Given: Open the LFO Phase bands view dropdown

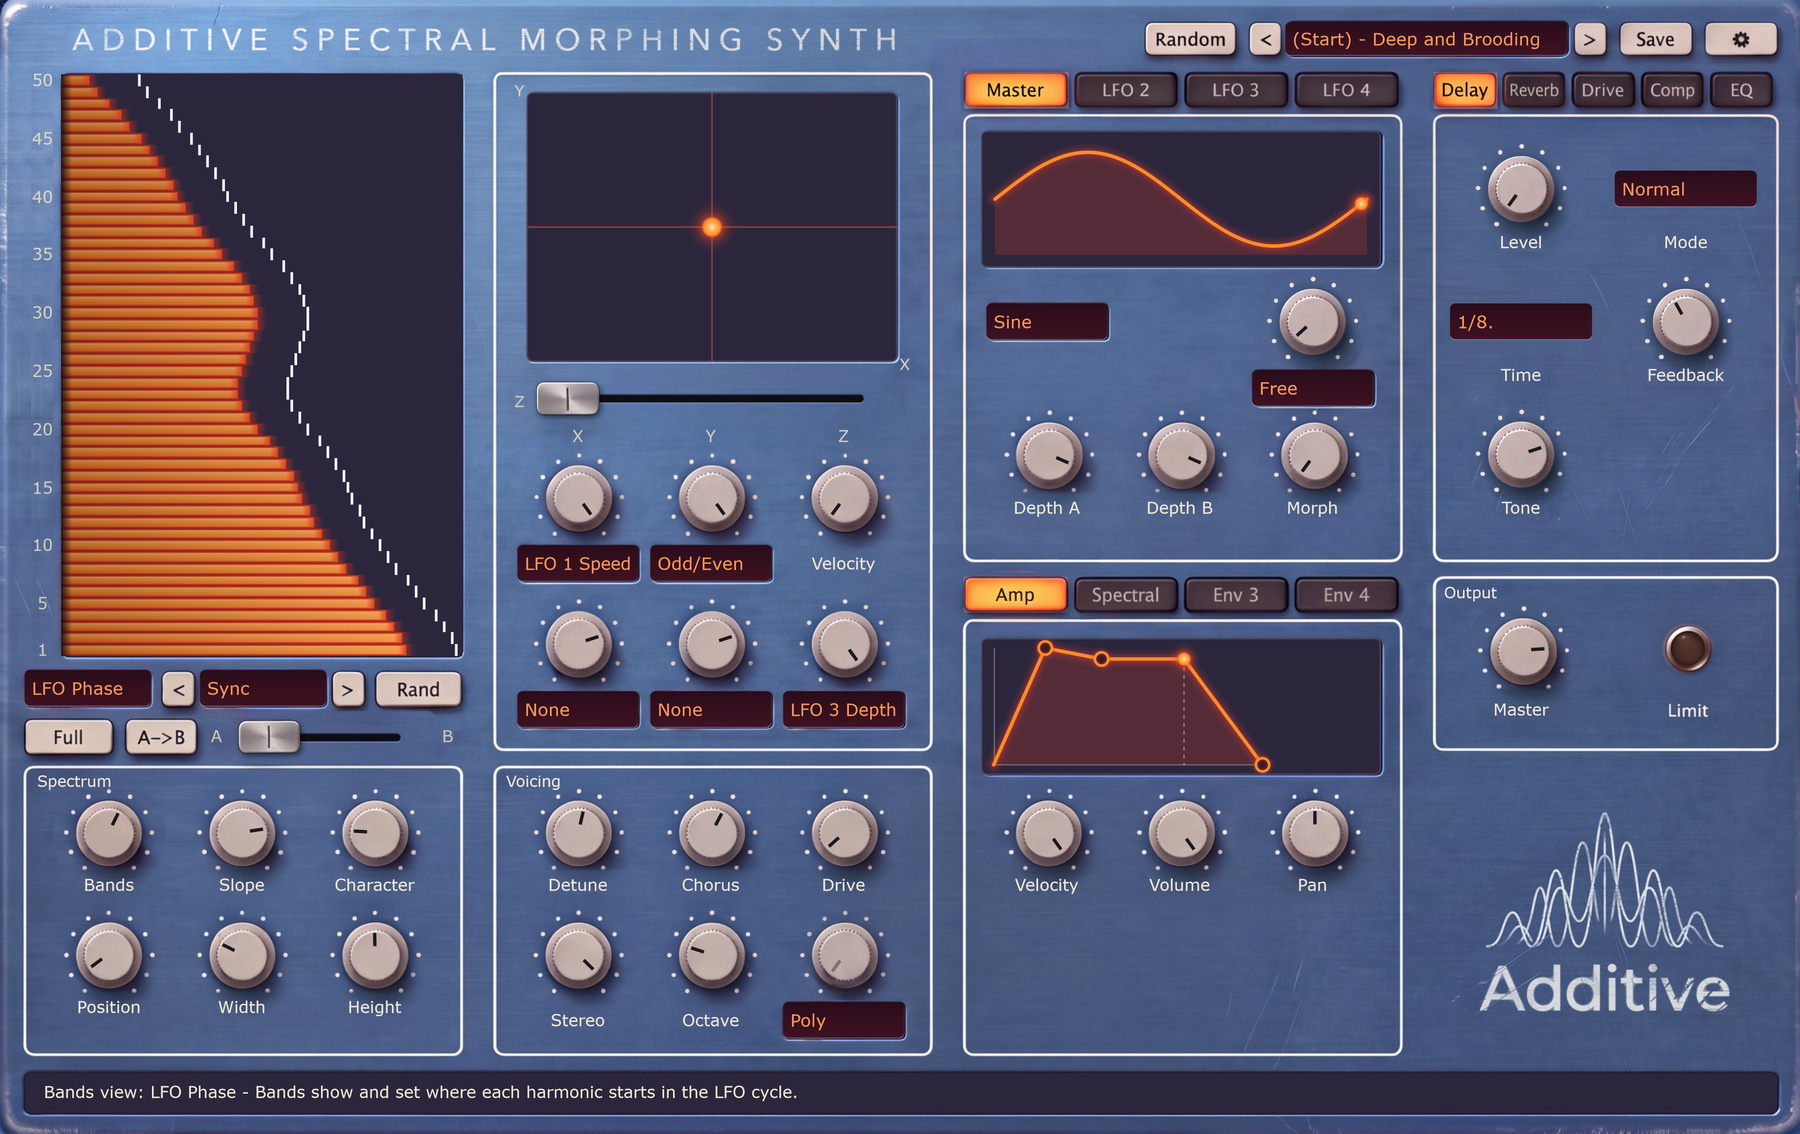Looking at the screenshot, I should coord(88,689).
